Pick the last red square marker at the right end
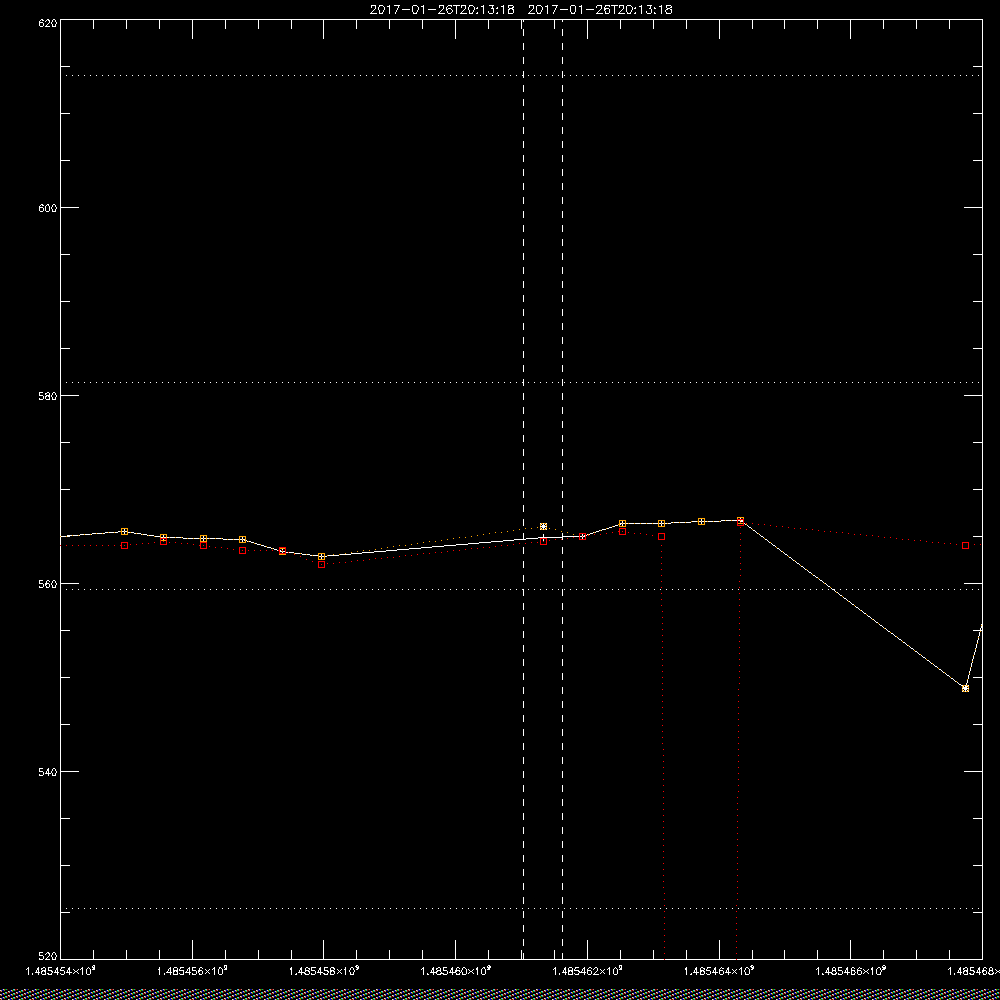1000x1000 pixels. click(x=966, y=545)
